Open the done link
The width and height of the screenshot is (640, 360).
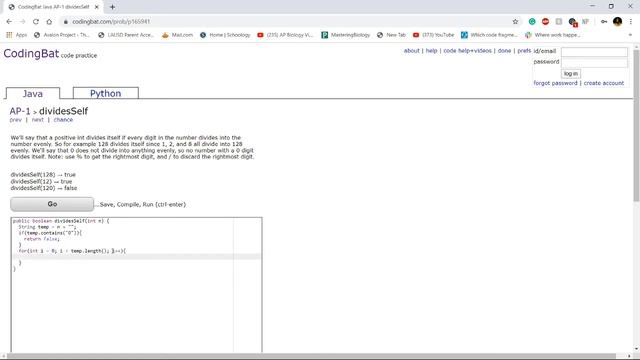tap(504, 51)
